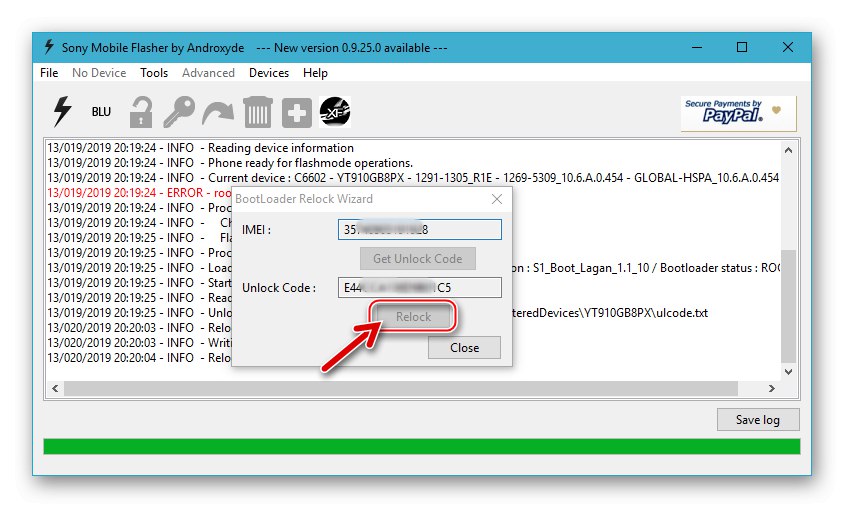This screenshot has height=508, width=844.
Task: Click the log vertical scrollbar up arrow
Action: tap(789, 150)
